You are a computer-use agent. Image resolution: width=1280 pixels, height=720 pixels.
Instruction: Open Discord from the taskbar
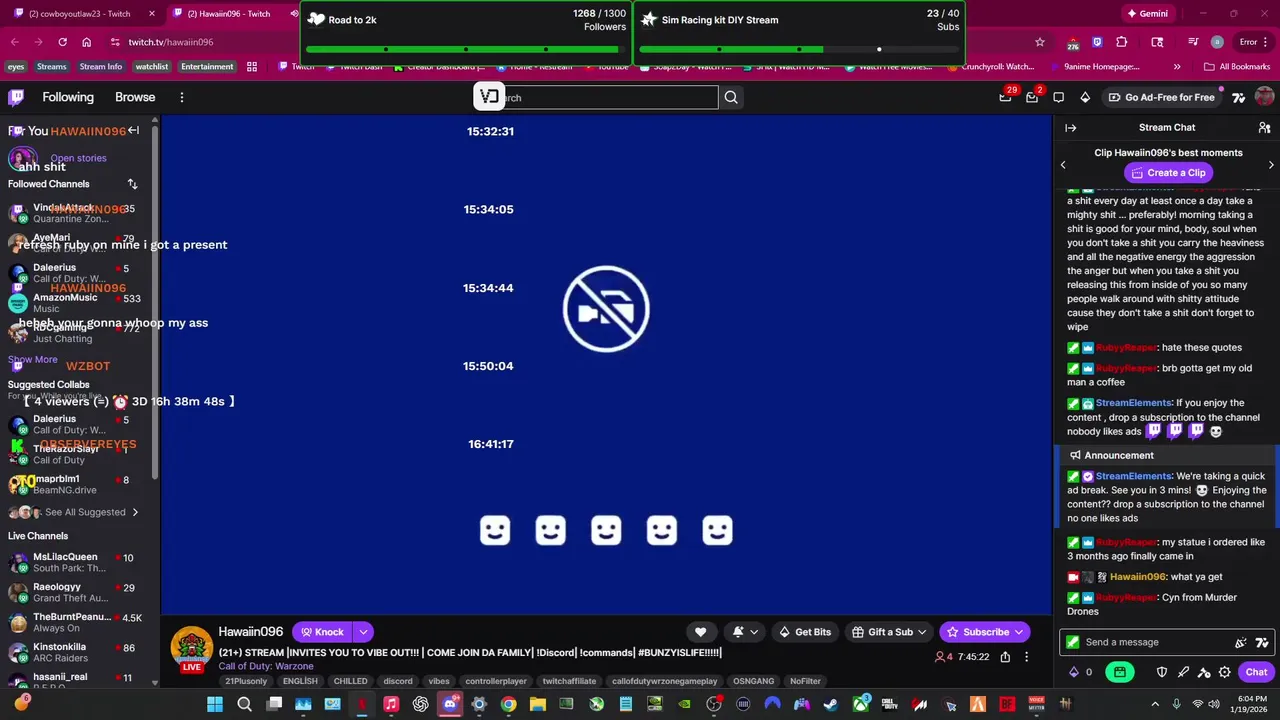(x=450, y=704)
